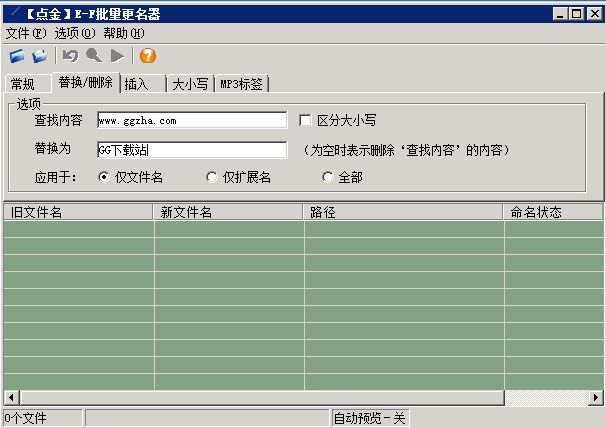
Task: Click the horizontal scrollbar thumb
Action: pos(262,397)
